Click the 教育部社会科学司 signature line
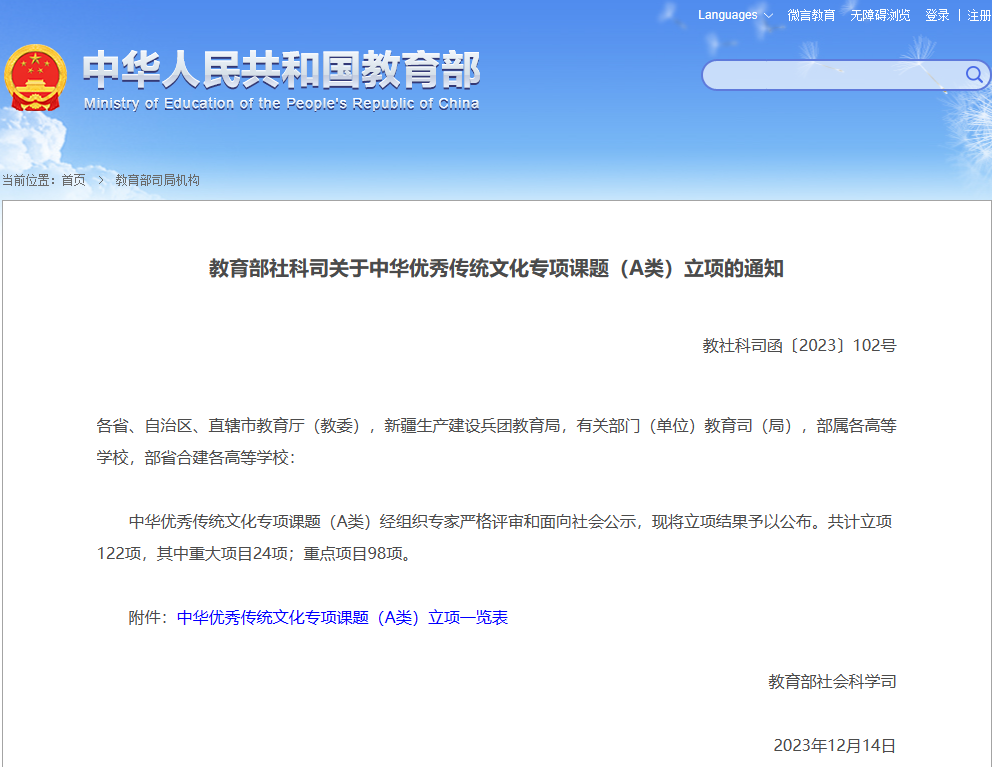The image size is (992, 767). [x=832, y=681]
